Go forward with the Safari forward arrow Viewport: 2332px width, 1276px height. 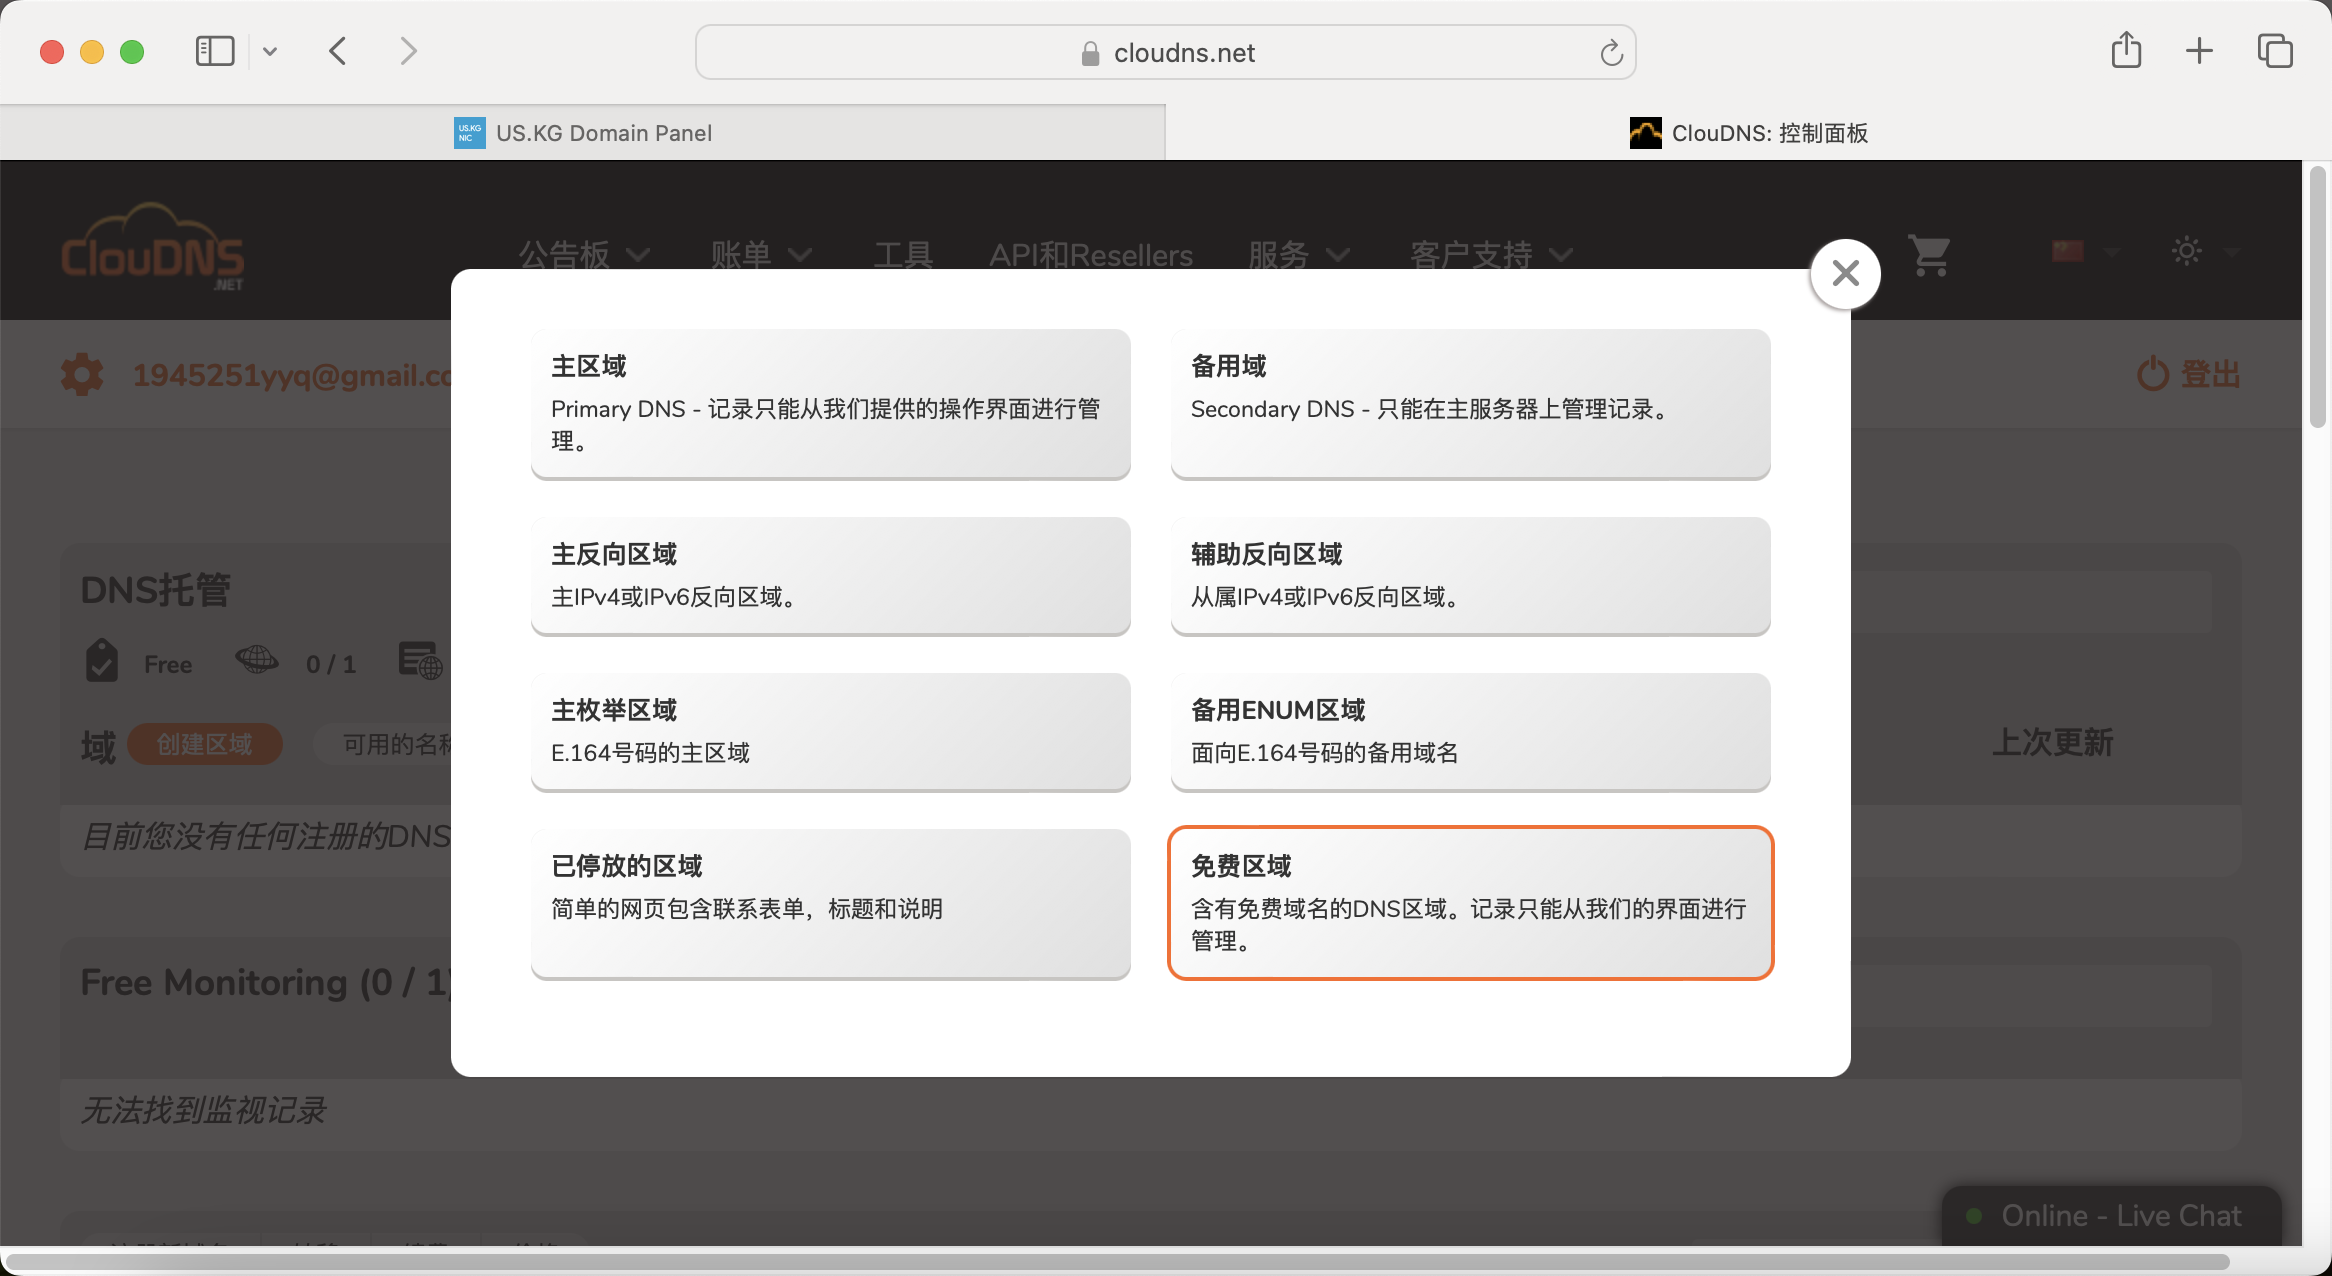tap(408, 51)
